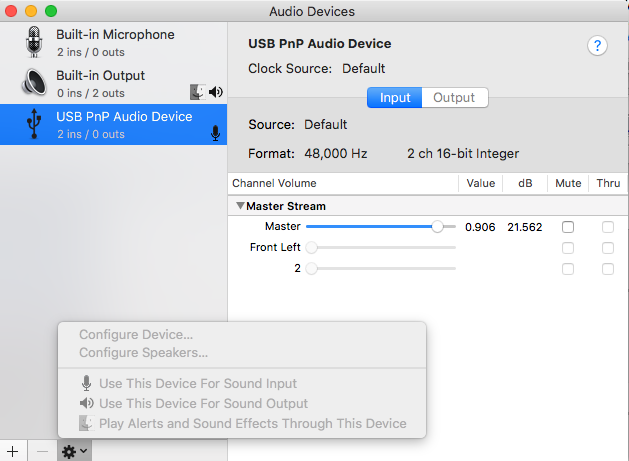Viewport: 629px width, 461px height.
Task: Click the microphone indicator on USB device row
Action: click(x=215, y=133)
